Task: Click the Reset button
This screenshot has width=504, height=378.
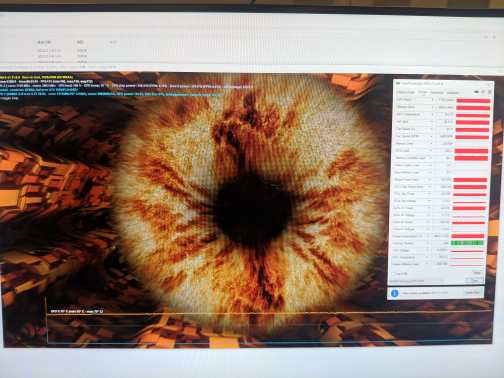Action: [x=477, y=273]
